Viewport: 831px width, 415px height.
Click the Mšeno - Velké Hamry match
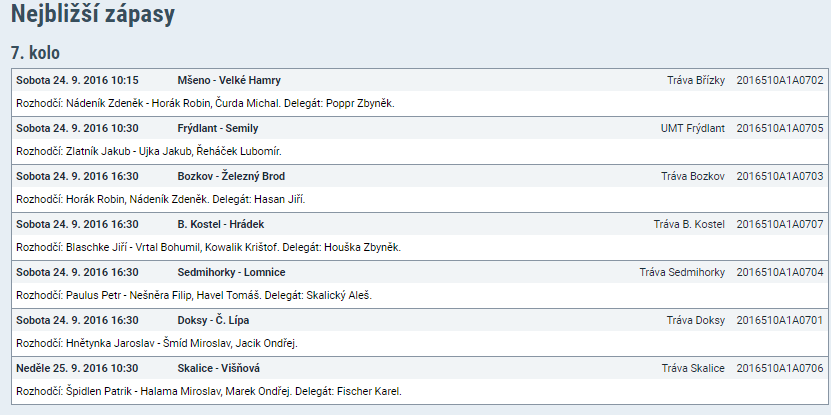point(229,80)
